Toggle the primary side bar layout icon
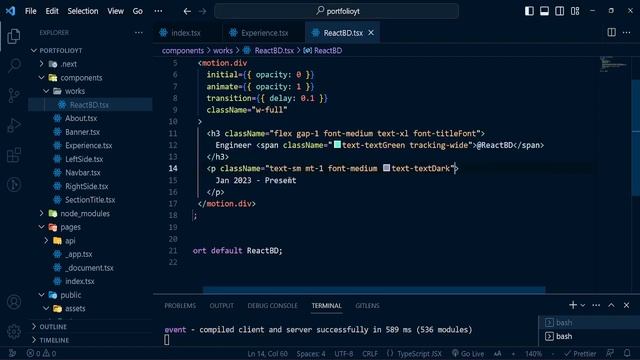The height and width of the screenshot is (360, 640). (529, 11)
